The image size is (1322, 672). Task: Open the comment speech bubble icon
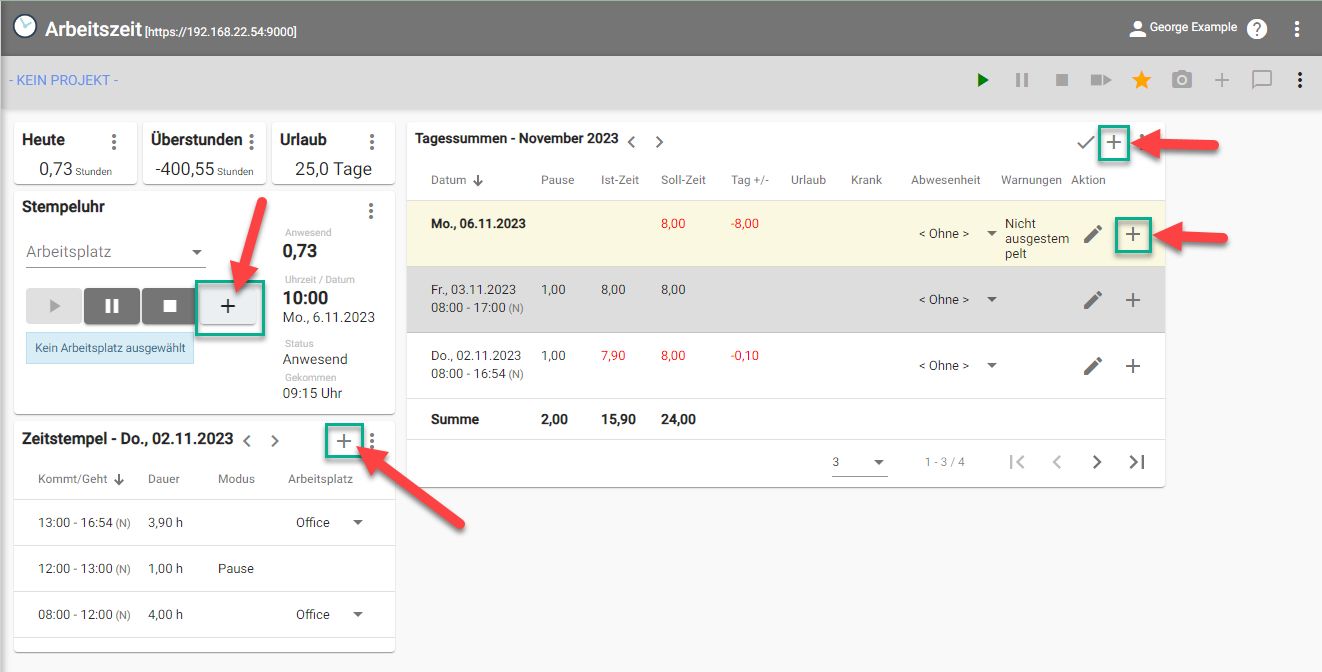(x=1262, y=80)
